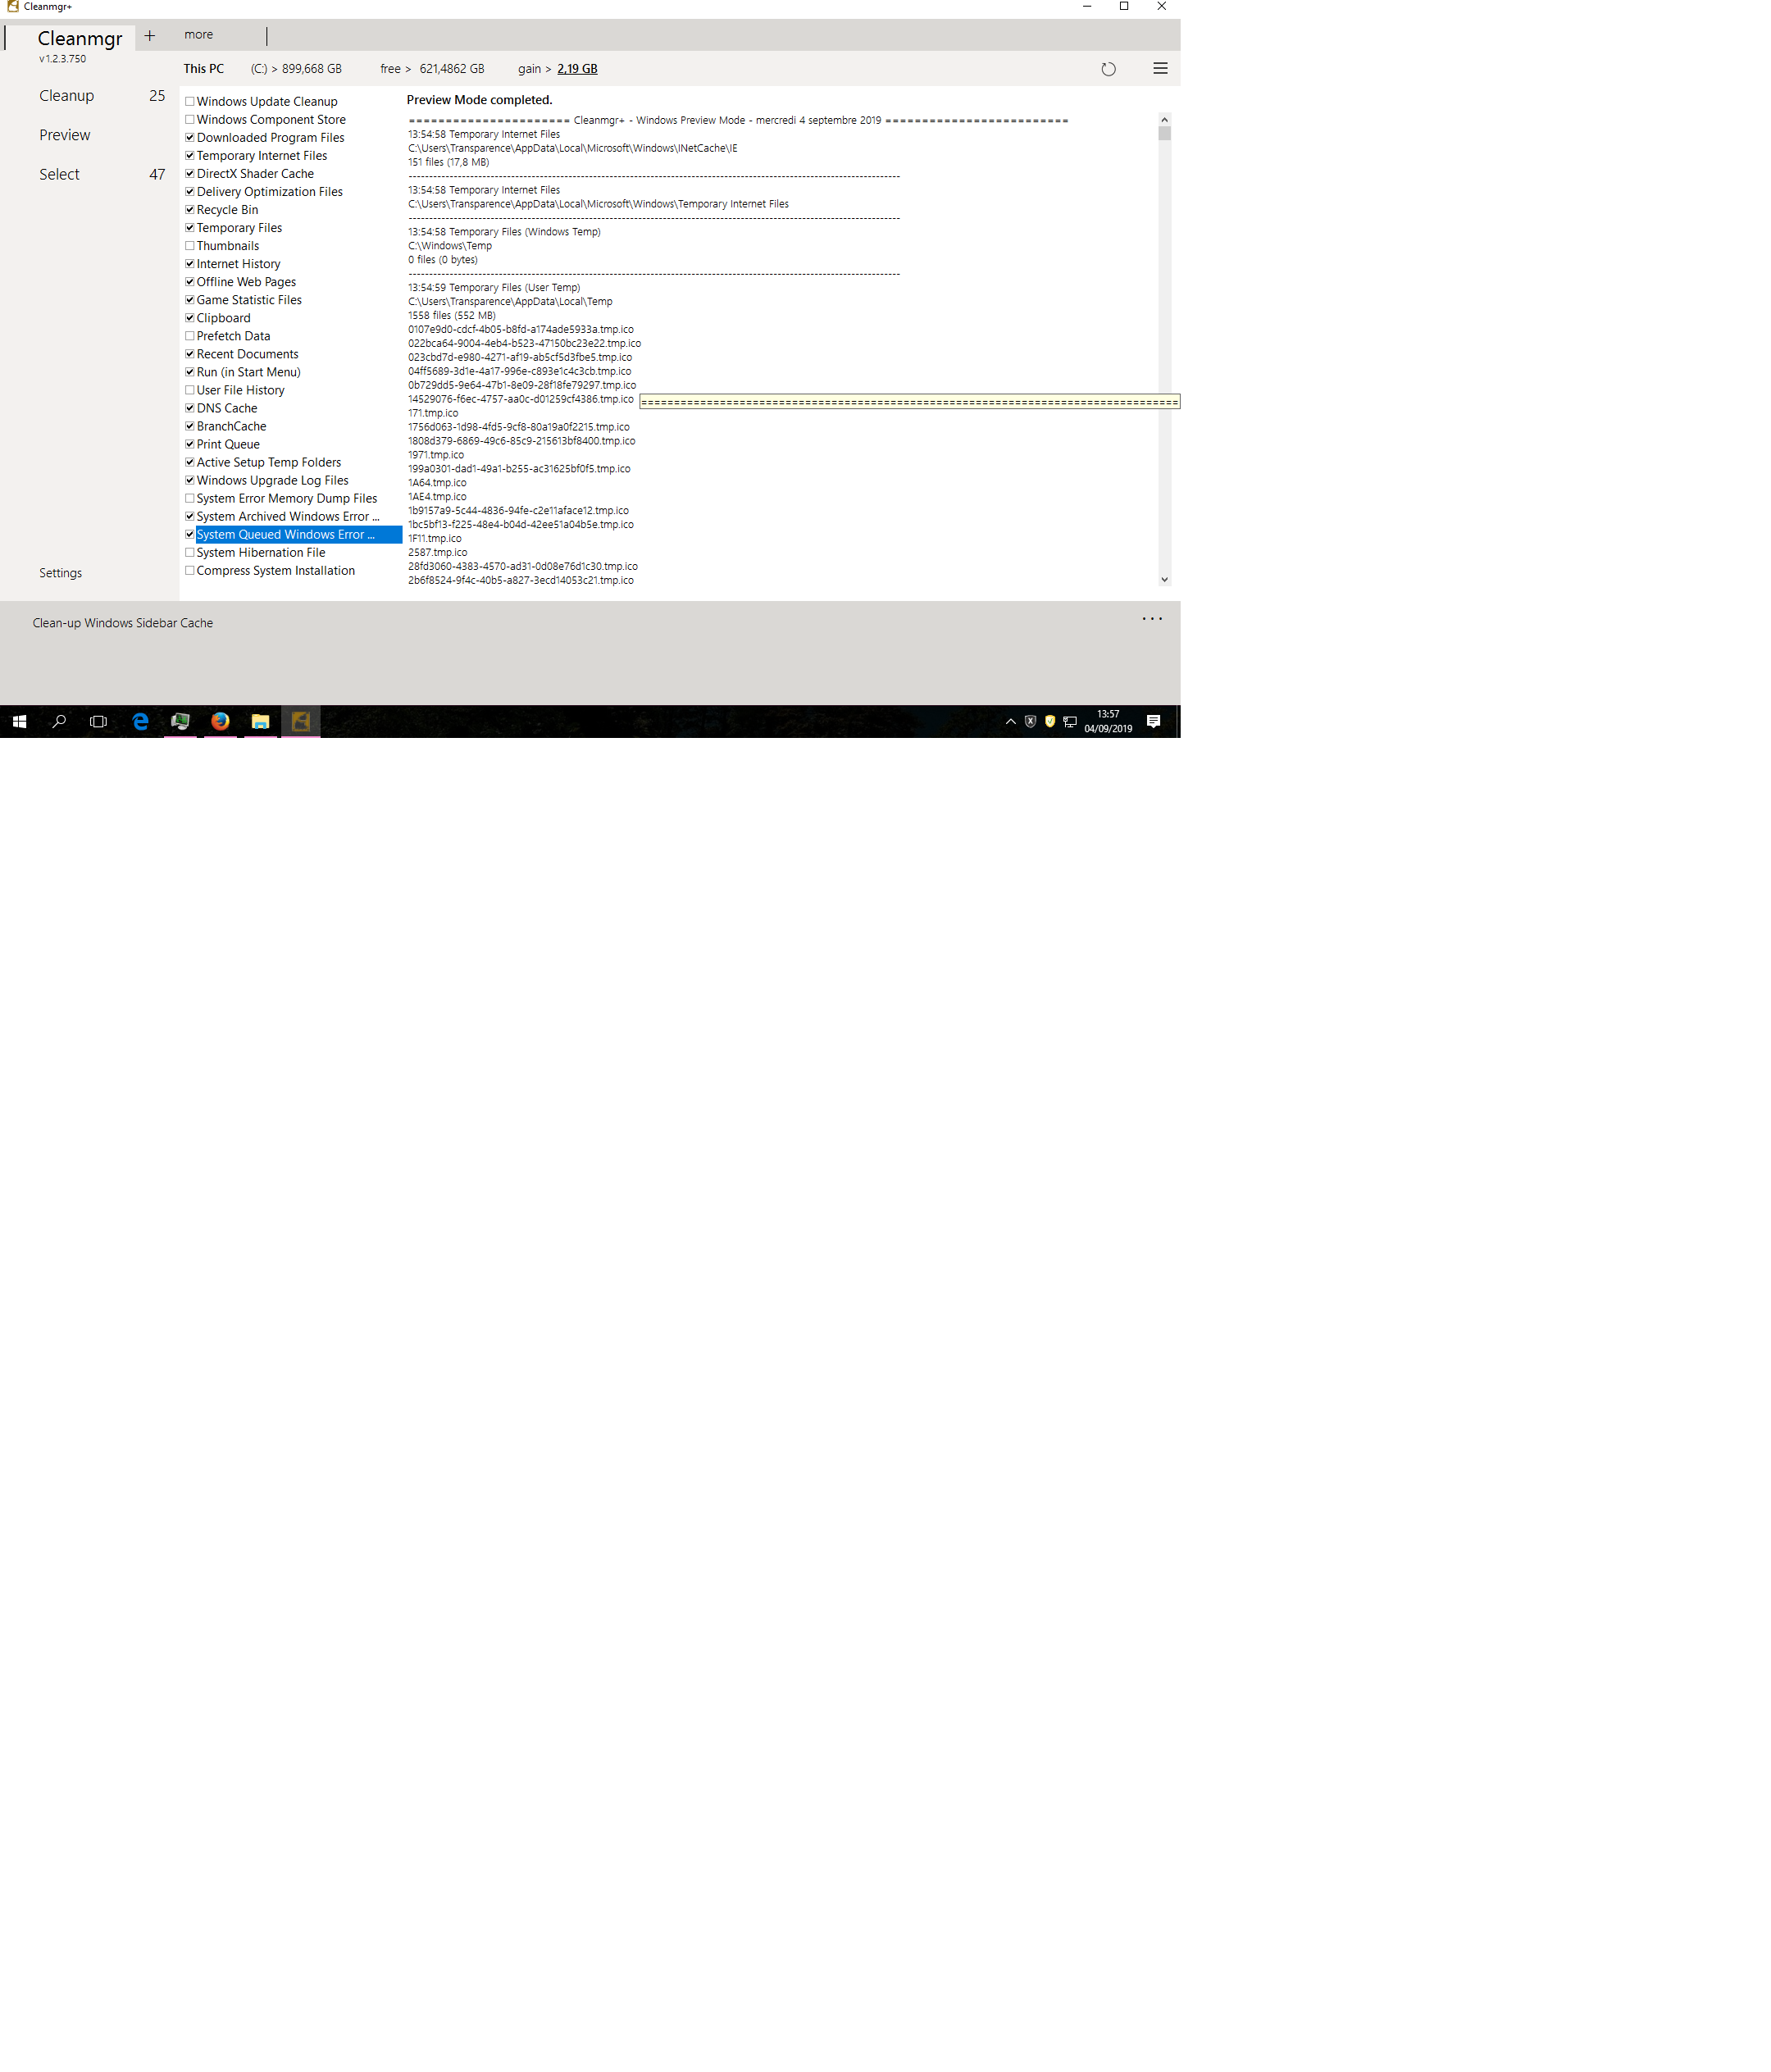Screen dimensions: 1771x2072
Task: Open the Action Center notification icon
Action: (1153, 721)
